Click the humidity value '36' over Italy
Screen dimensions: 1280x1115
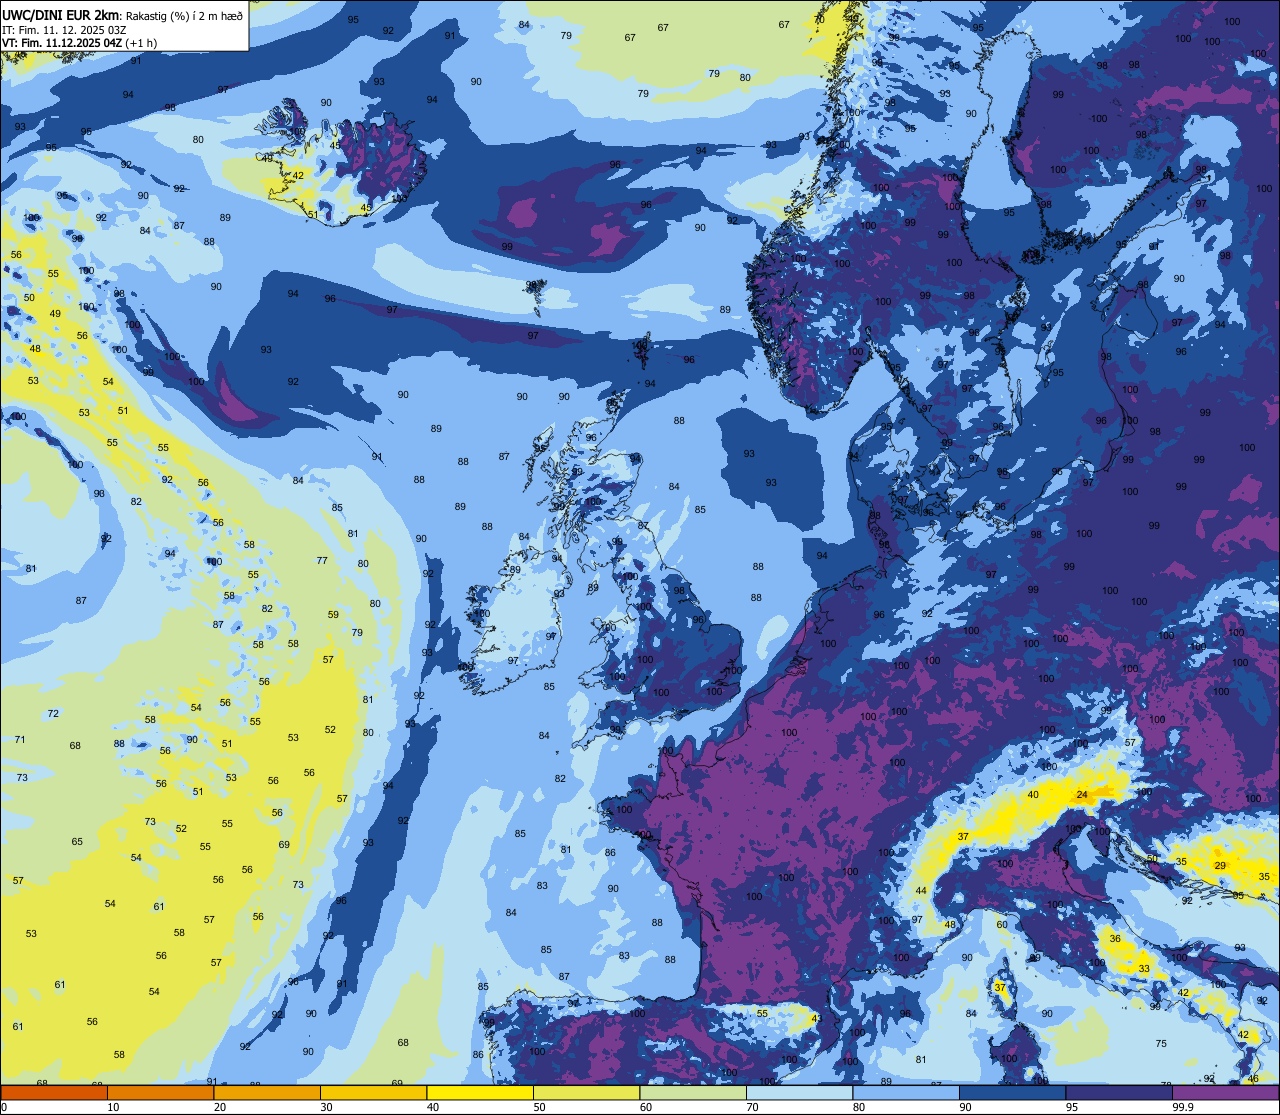point(1115,939)
